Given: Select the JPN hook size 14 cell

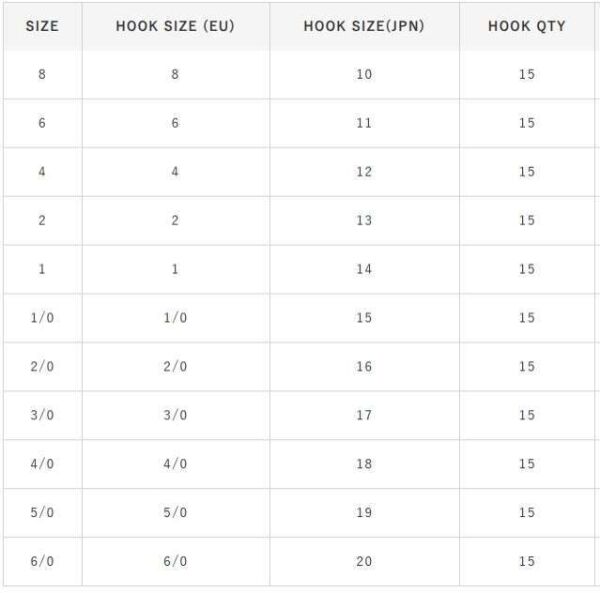Looking at the screenshot, I should pos(364,269).
